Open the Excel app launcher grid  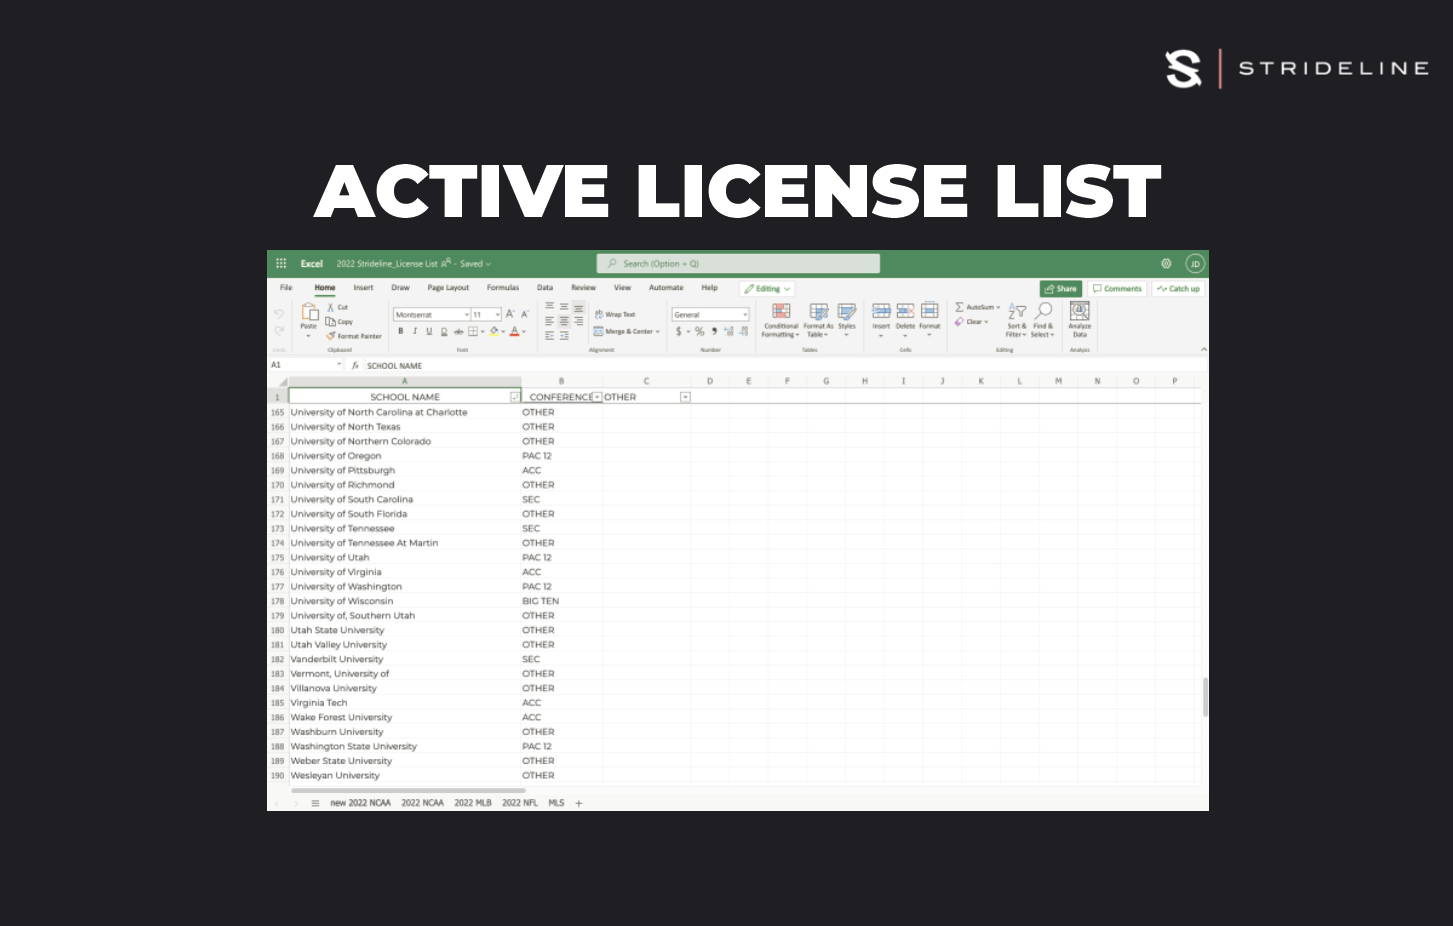click(x=281, y=264)
